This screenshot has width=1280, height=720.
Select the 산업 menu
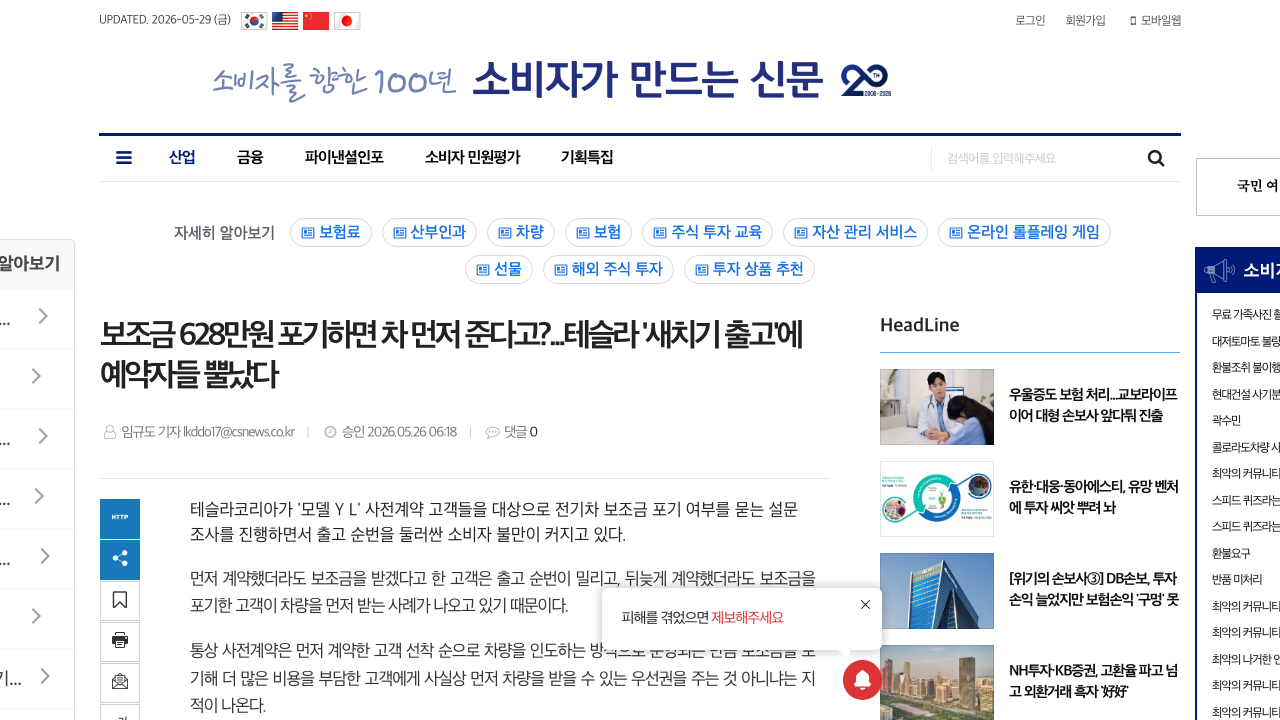click(x=182, y=157)
